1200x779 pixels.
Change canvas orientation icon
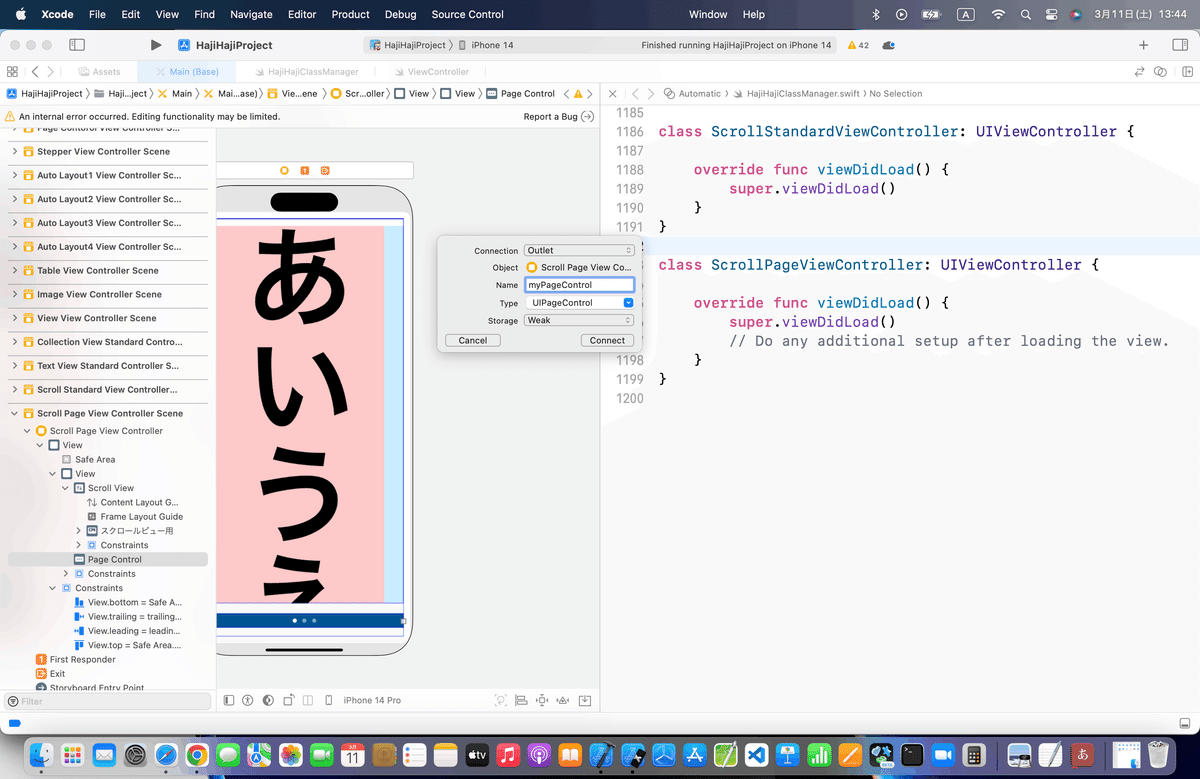[x=289, y=700]
